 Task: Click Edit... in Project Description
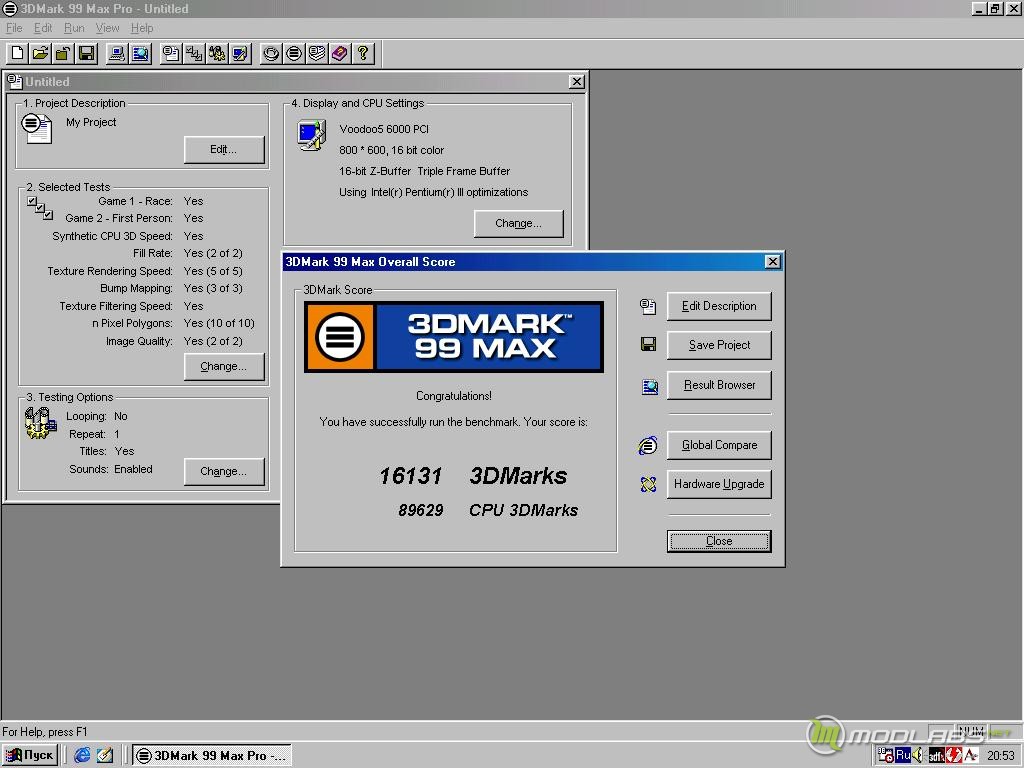[224, 150]
